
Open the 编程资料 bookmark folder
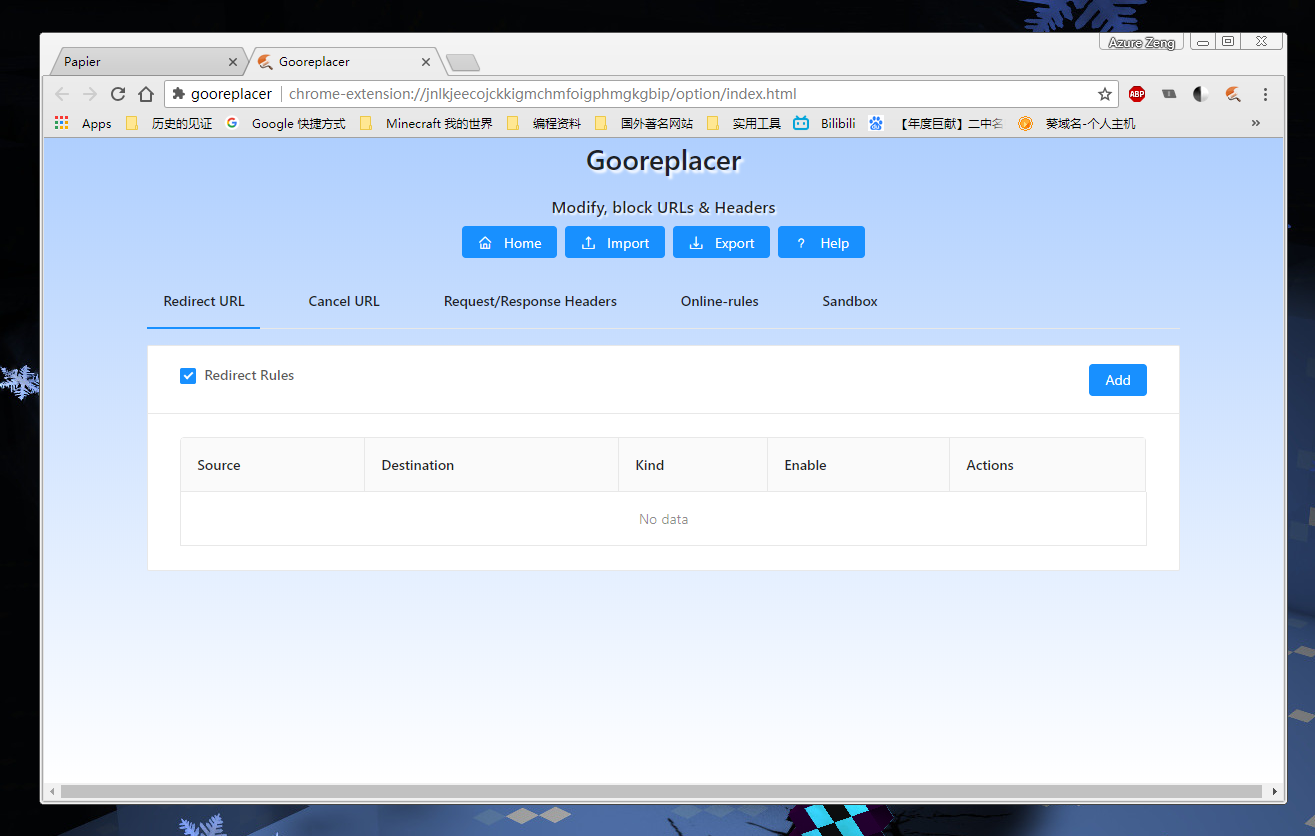coord(544,124)
